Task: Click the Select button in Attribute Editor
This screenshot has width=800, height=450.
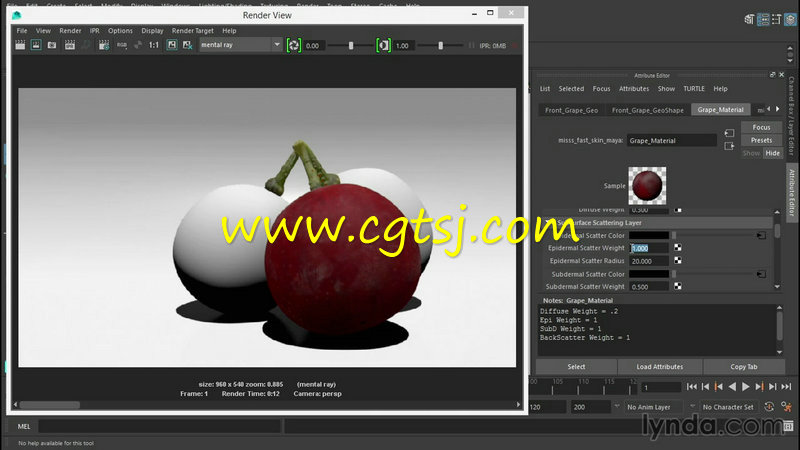Action: [576, 366]
